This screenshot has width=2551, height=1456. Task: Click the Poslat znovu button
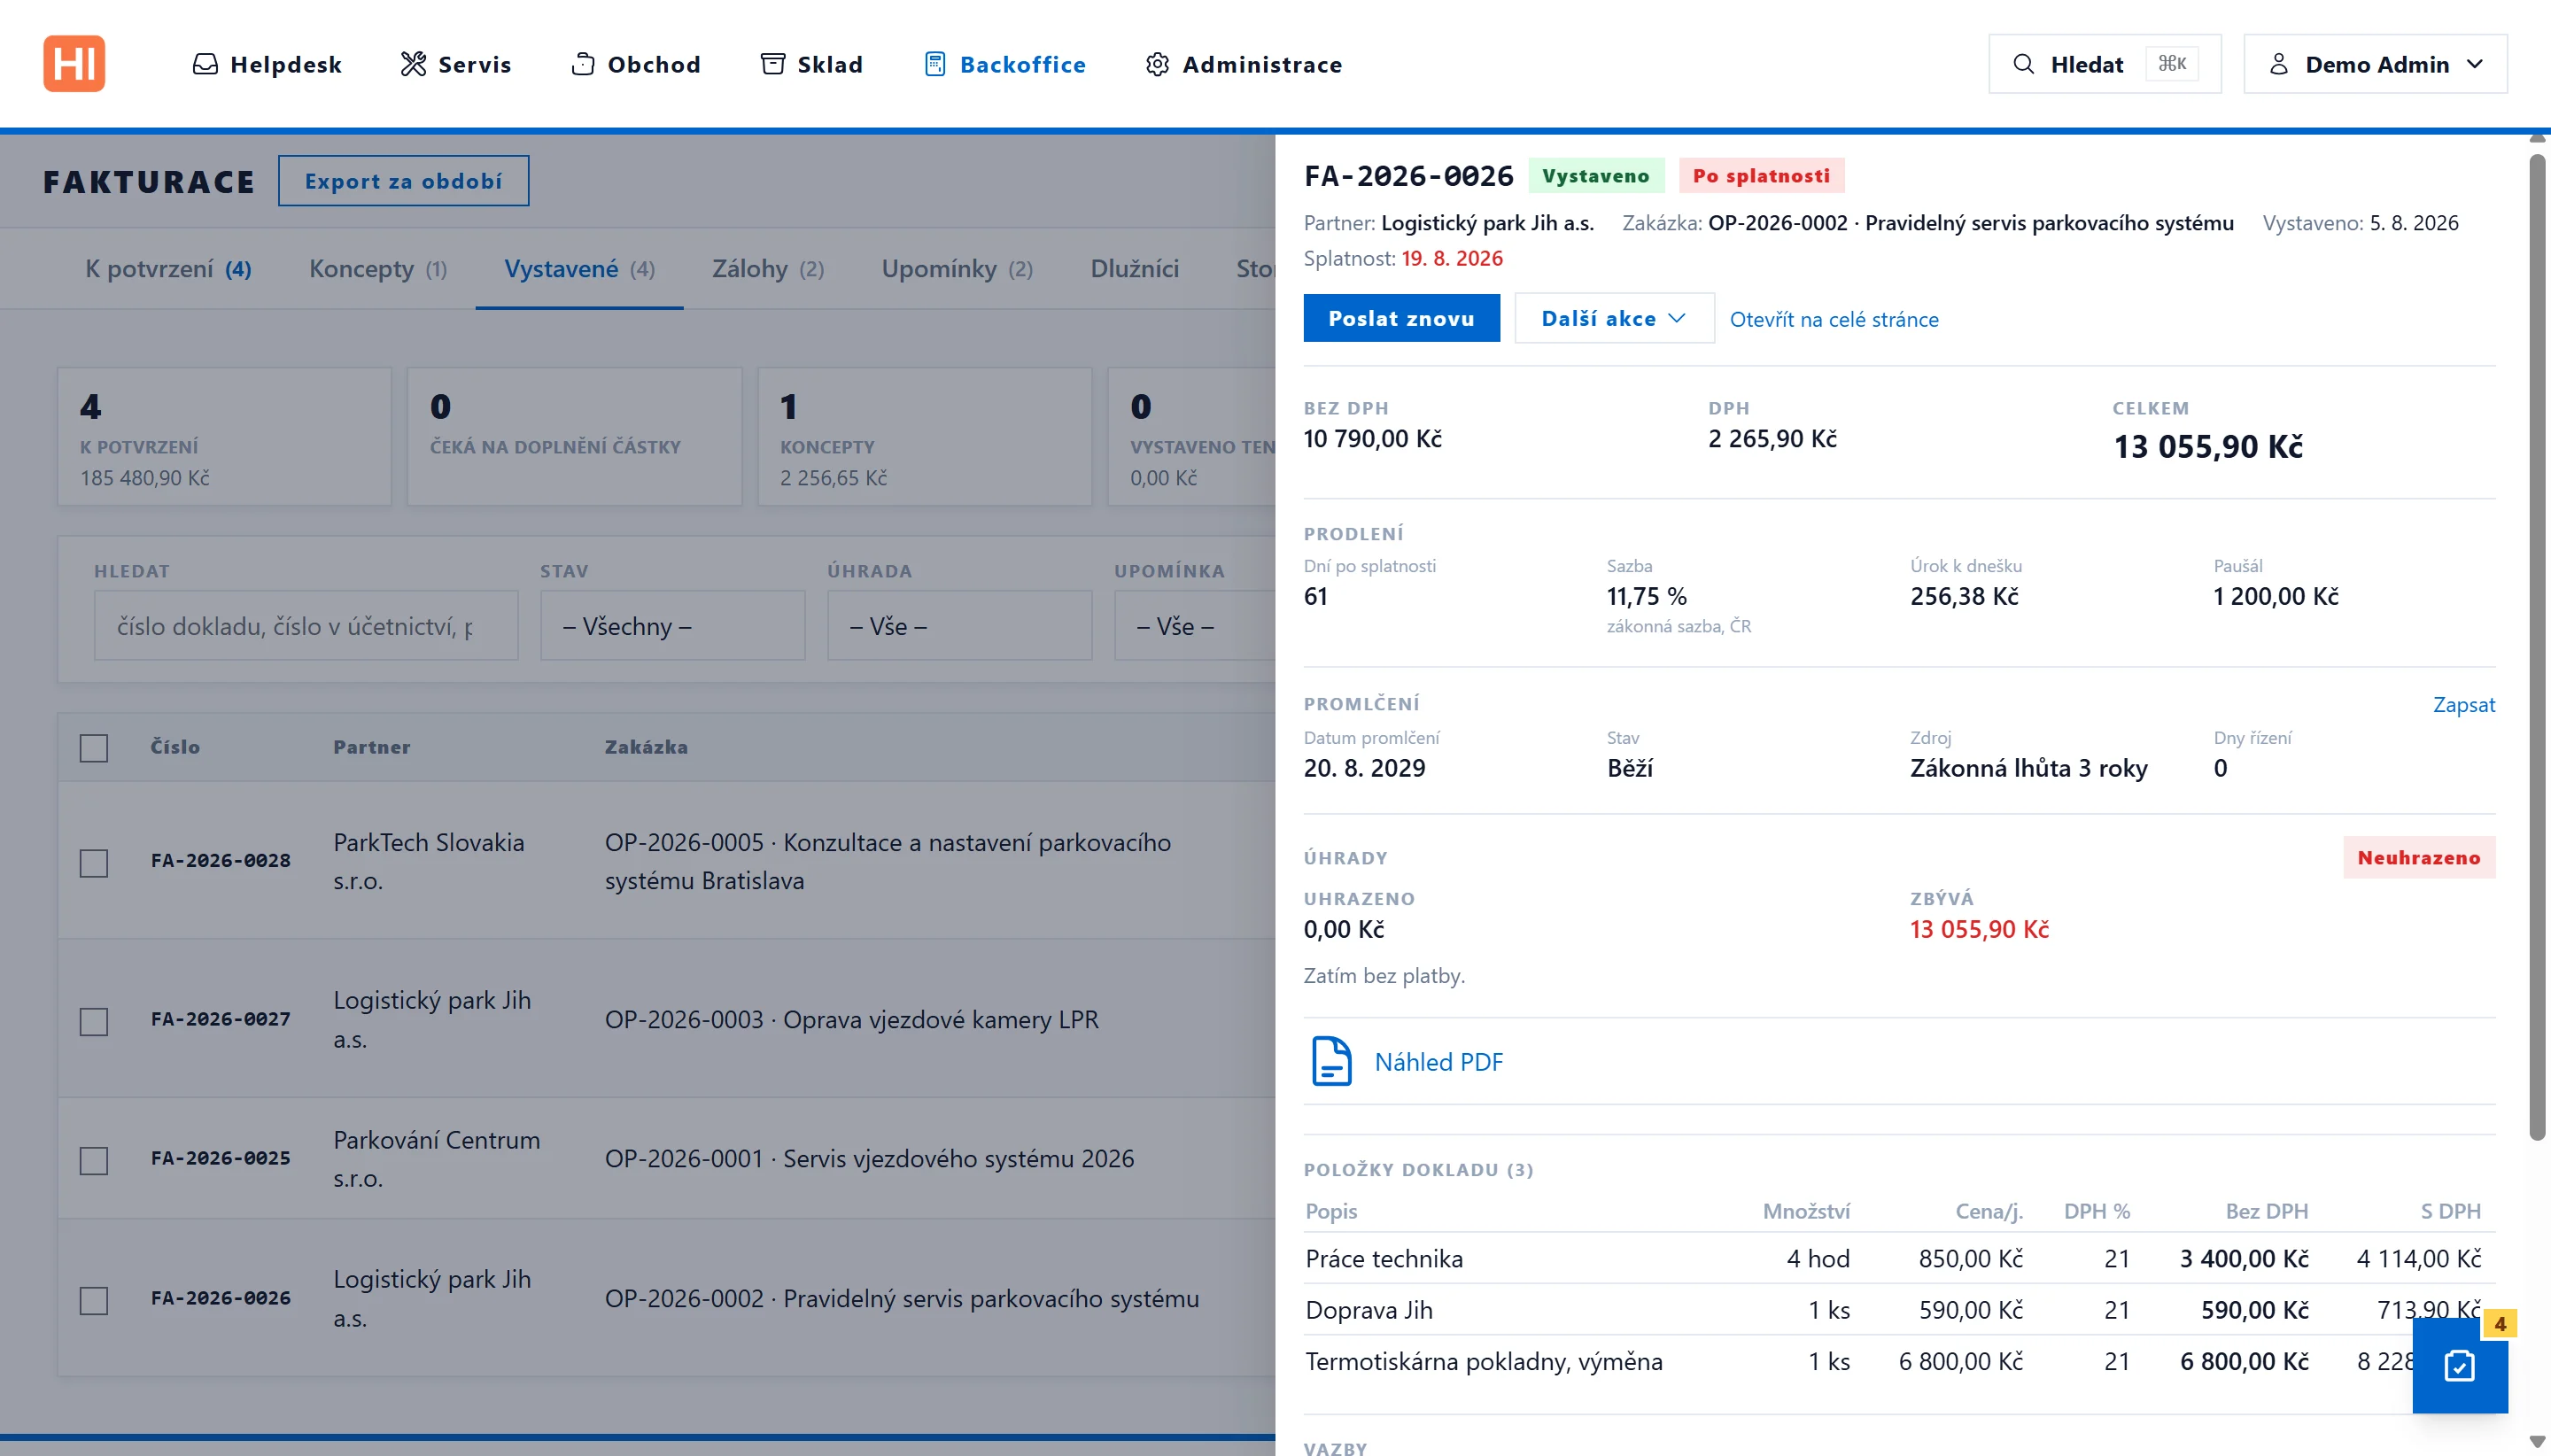1401,318
